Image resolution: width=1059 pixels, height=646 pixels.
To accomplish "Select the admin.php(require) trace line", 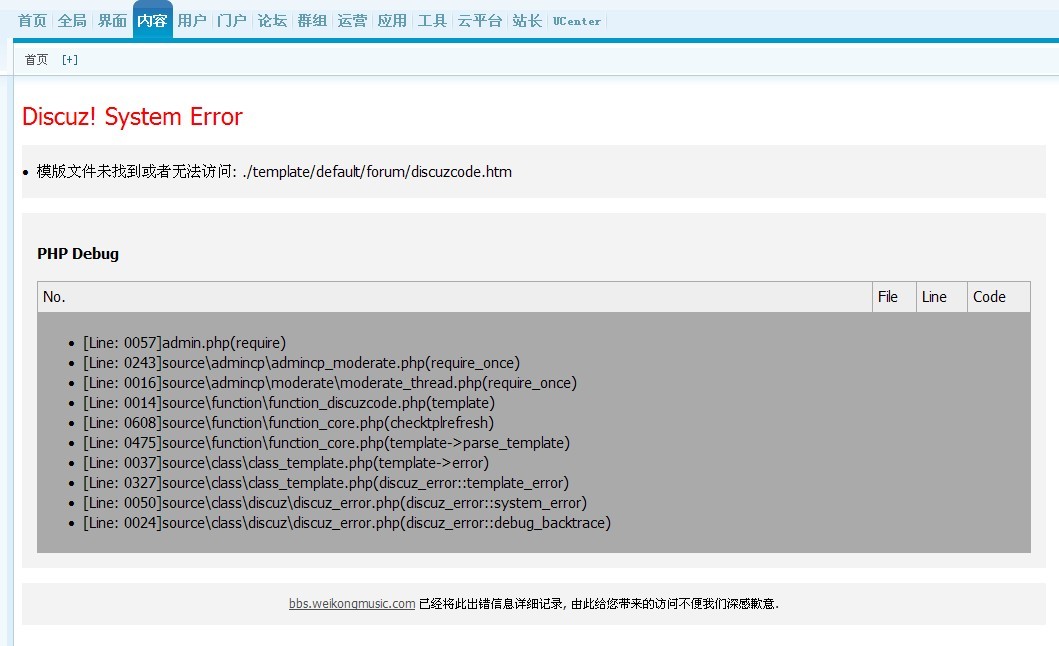I will (x=184, y=343).
